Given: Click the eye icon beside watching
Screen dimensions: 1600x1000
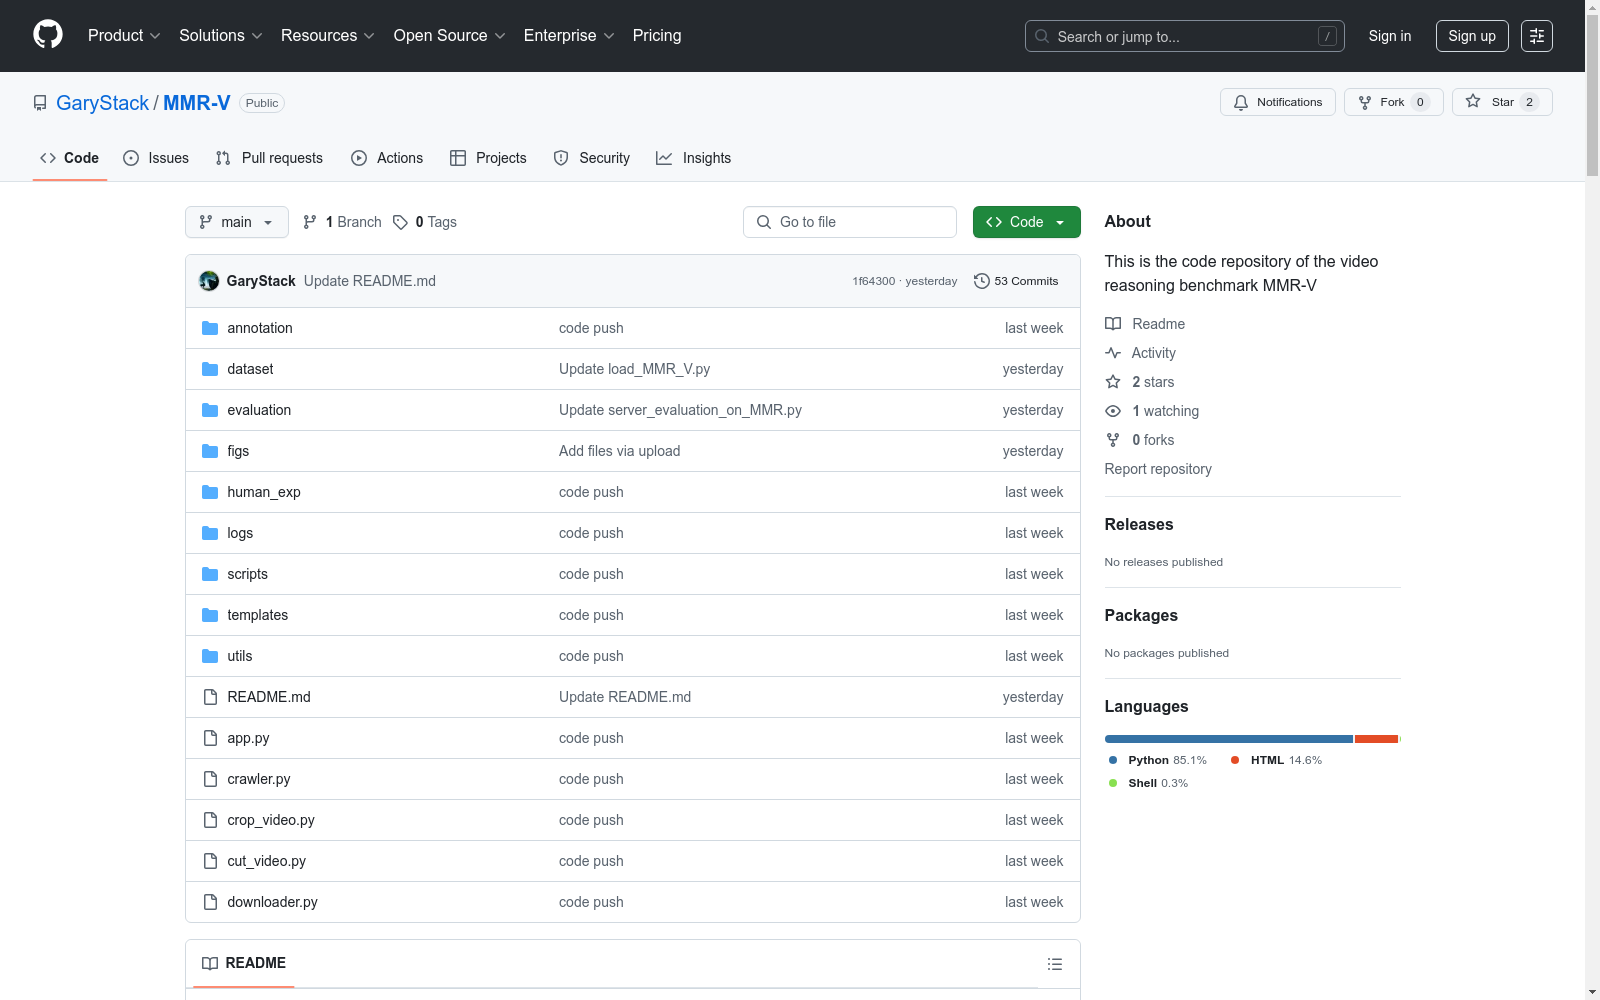Looking at the screenshot, I should 1113,411.
